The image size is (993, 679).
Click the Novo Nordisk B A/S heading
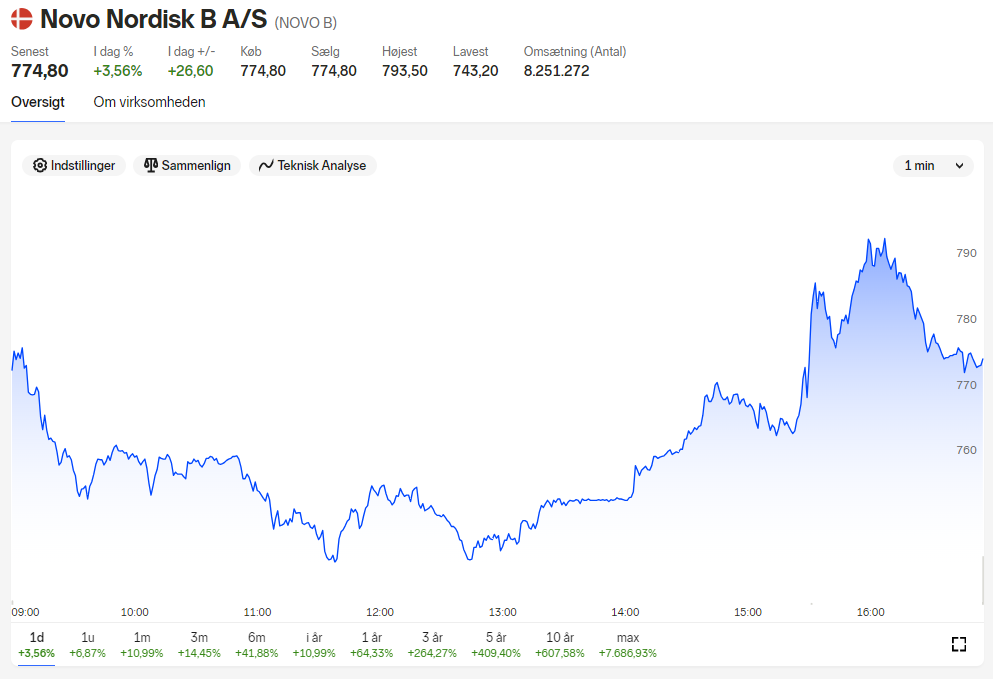tap(154, 19)
